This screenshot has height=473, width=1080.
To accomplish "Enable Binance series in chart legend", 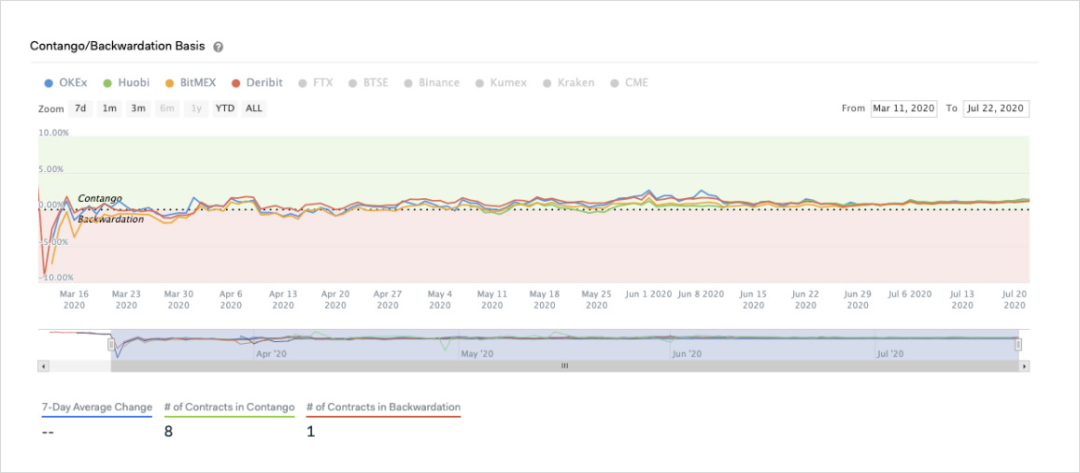I will click(431, 82).
